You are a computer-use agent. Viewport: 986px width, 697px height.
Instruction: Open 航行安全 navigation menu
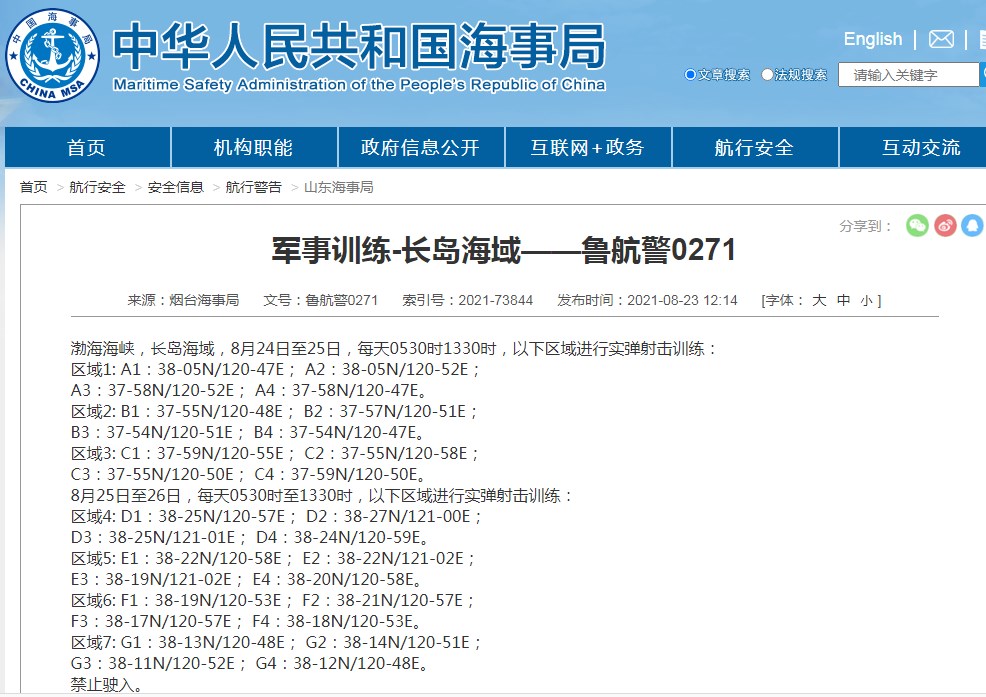click(755, 147)
